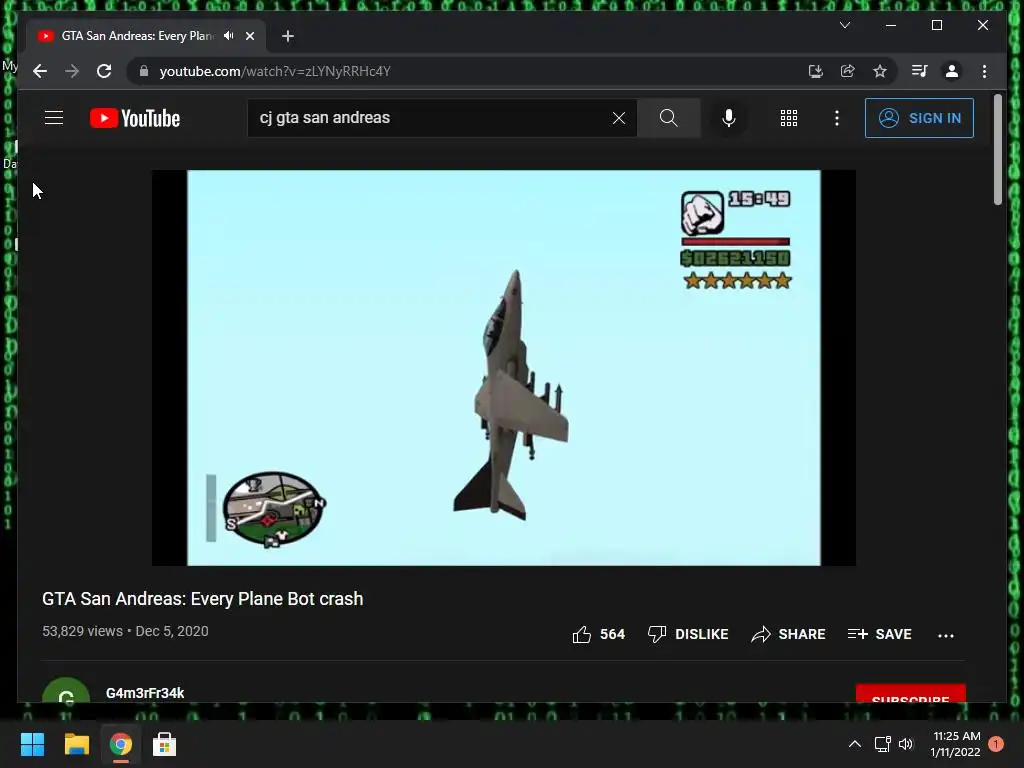Click the video player to pause

click(504, 368)
